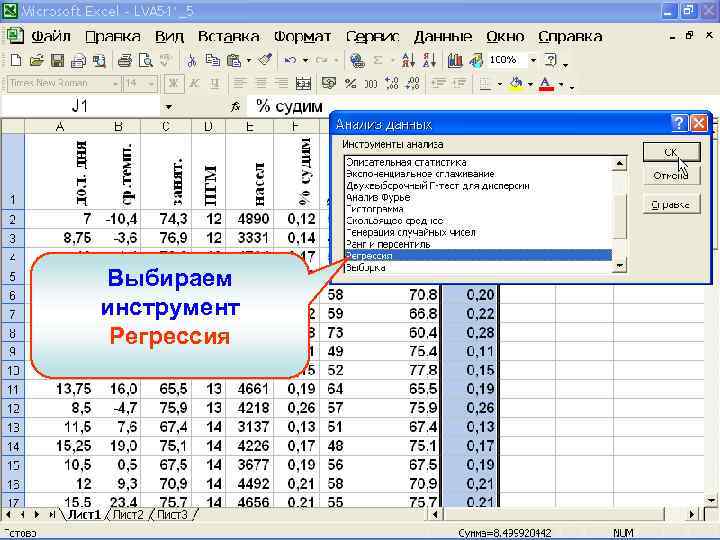Click the Save floppy disk icon

57,60
